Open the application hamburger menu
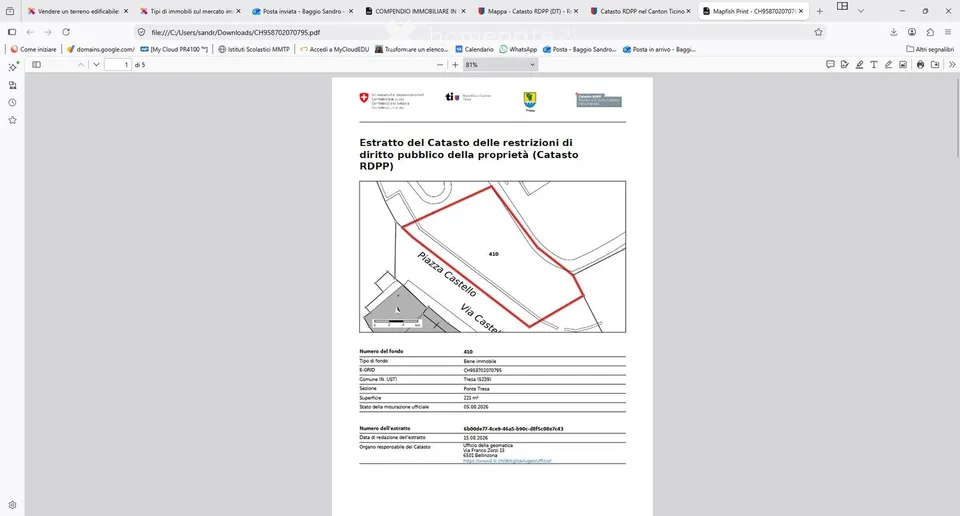The height and width of the screenshot is (516, 960). point(948,32)
